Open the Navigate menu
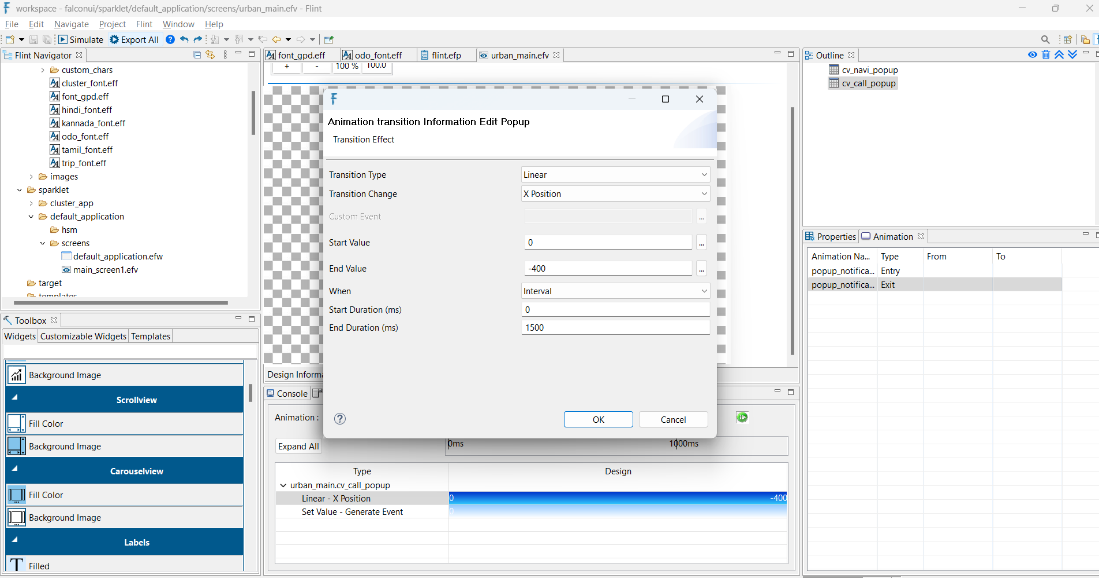The width and height of the screenshot is (1099, 578). coord(71,23)
